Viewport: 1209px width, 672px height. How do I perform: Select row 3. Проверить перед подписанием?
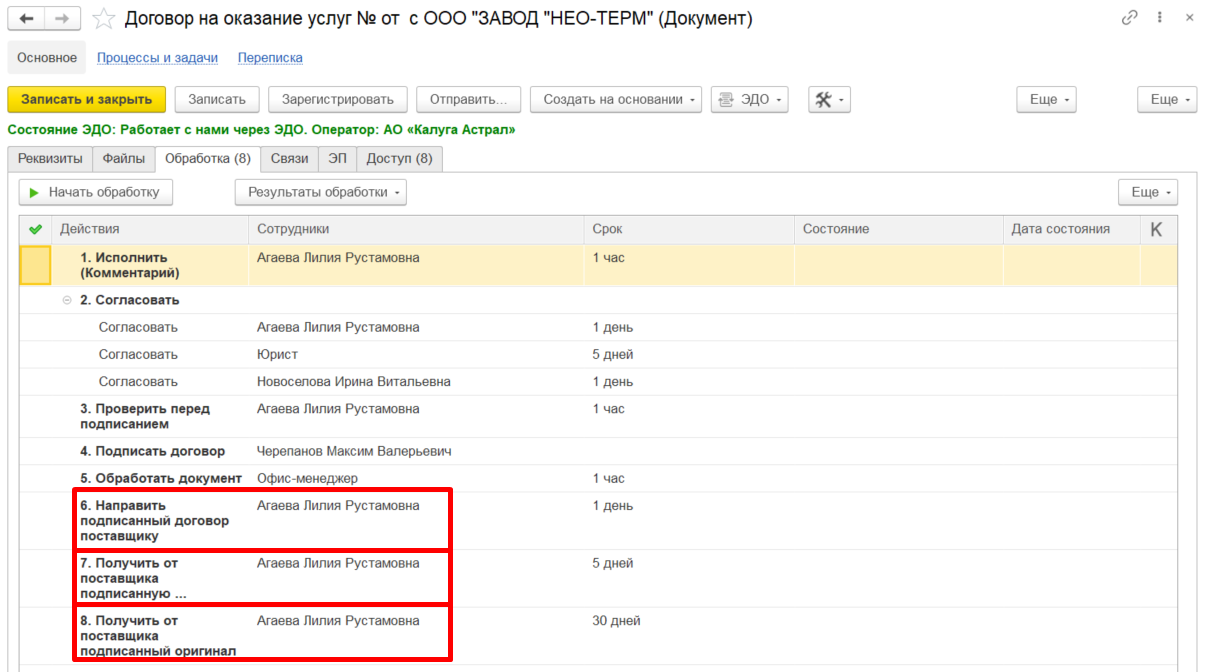click(x=598, y=416)
